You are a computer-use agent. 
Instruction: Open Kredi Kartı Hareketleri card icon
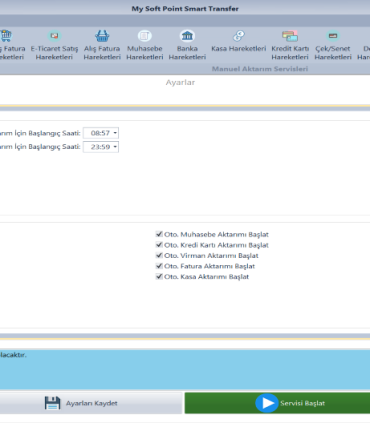pyautogui.click(x=290, y=36)
